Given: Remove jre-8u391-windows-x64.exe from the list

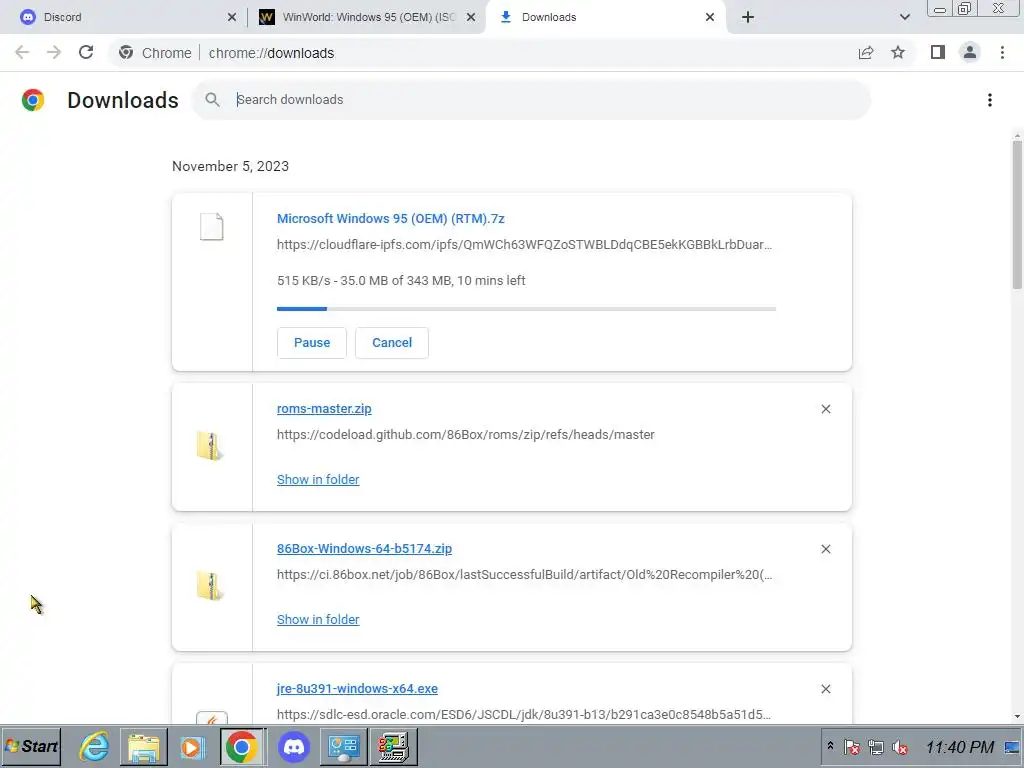Looking at the screenshot, I should coord(826,689).
